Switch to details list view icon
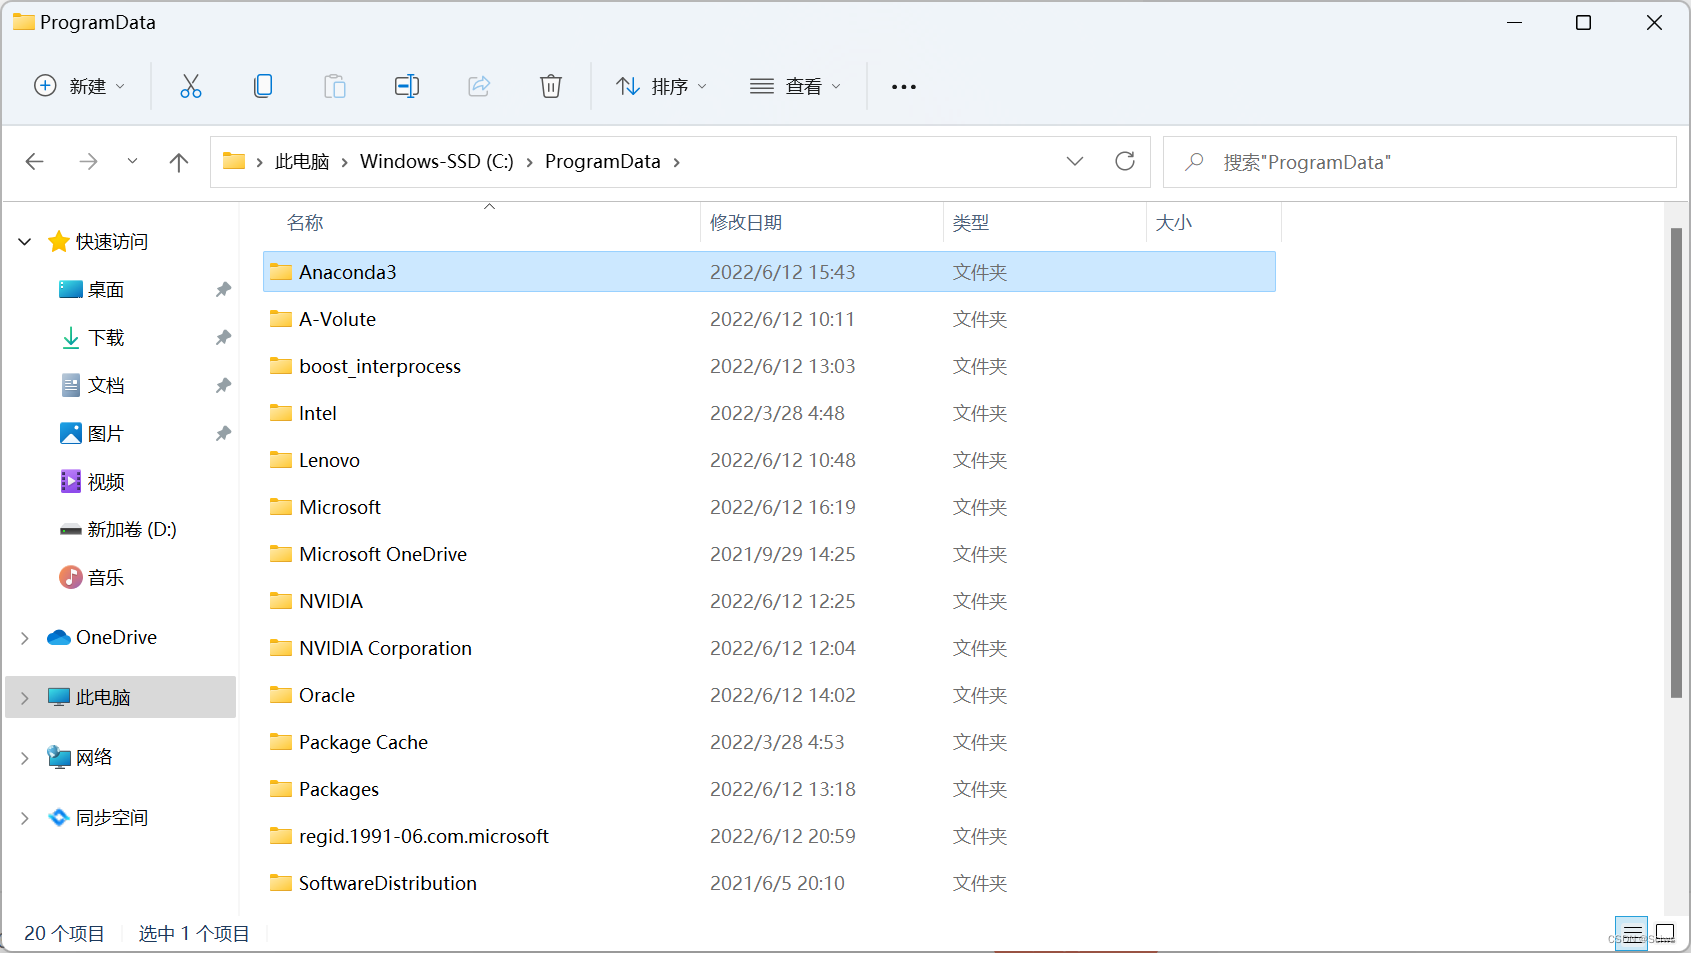This screenshot has height=953, width=1691. click(1632, 932)
